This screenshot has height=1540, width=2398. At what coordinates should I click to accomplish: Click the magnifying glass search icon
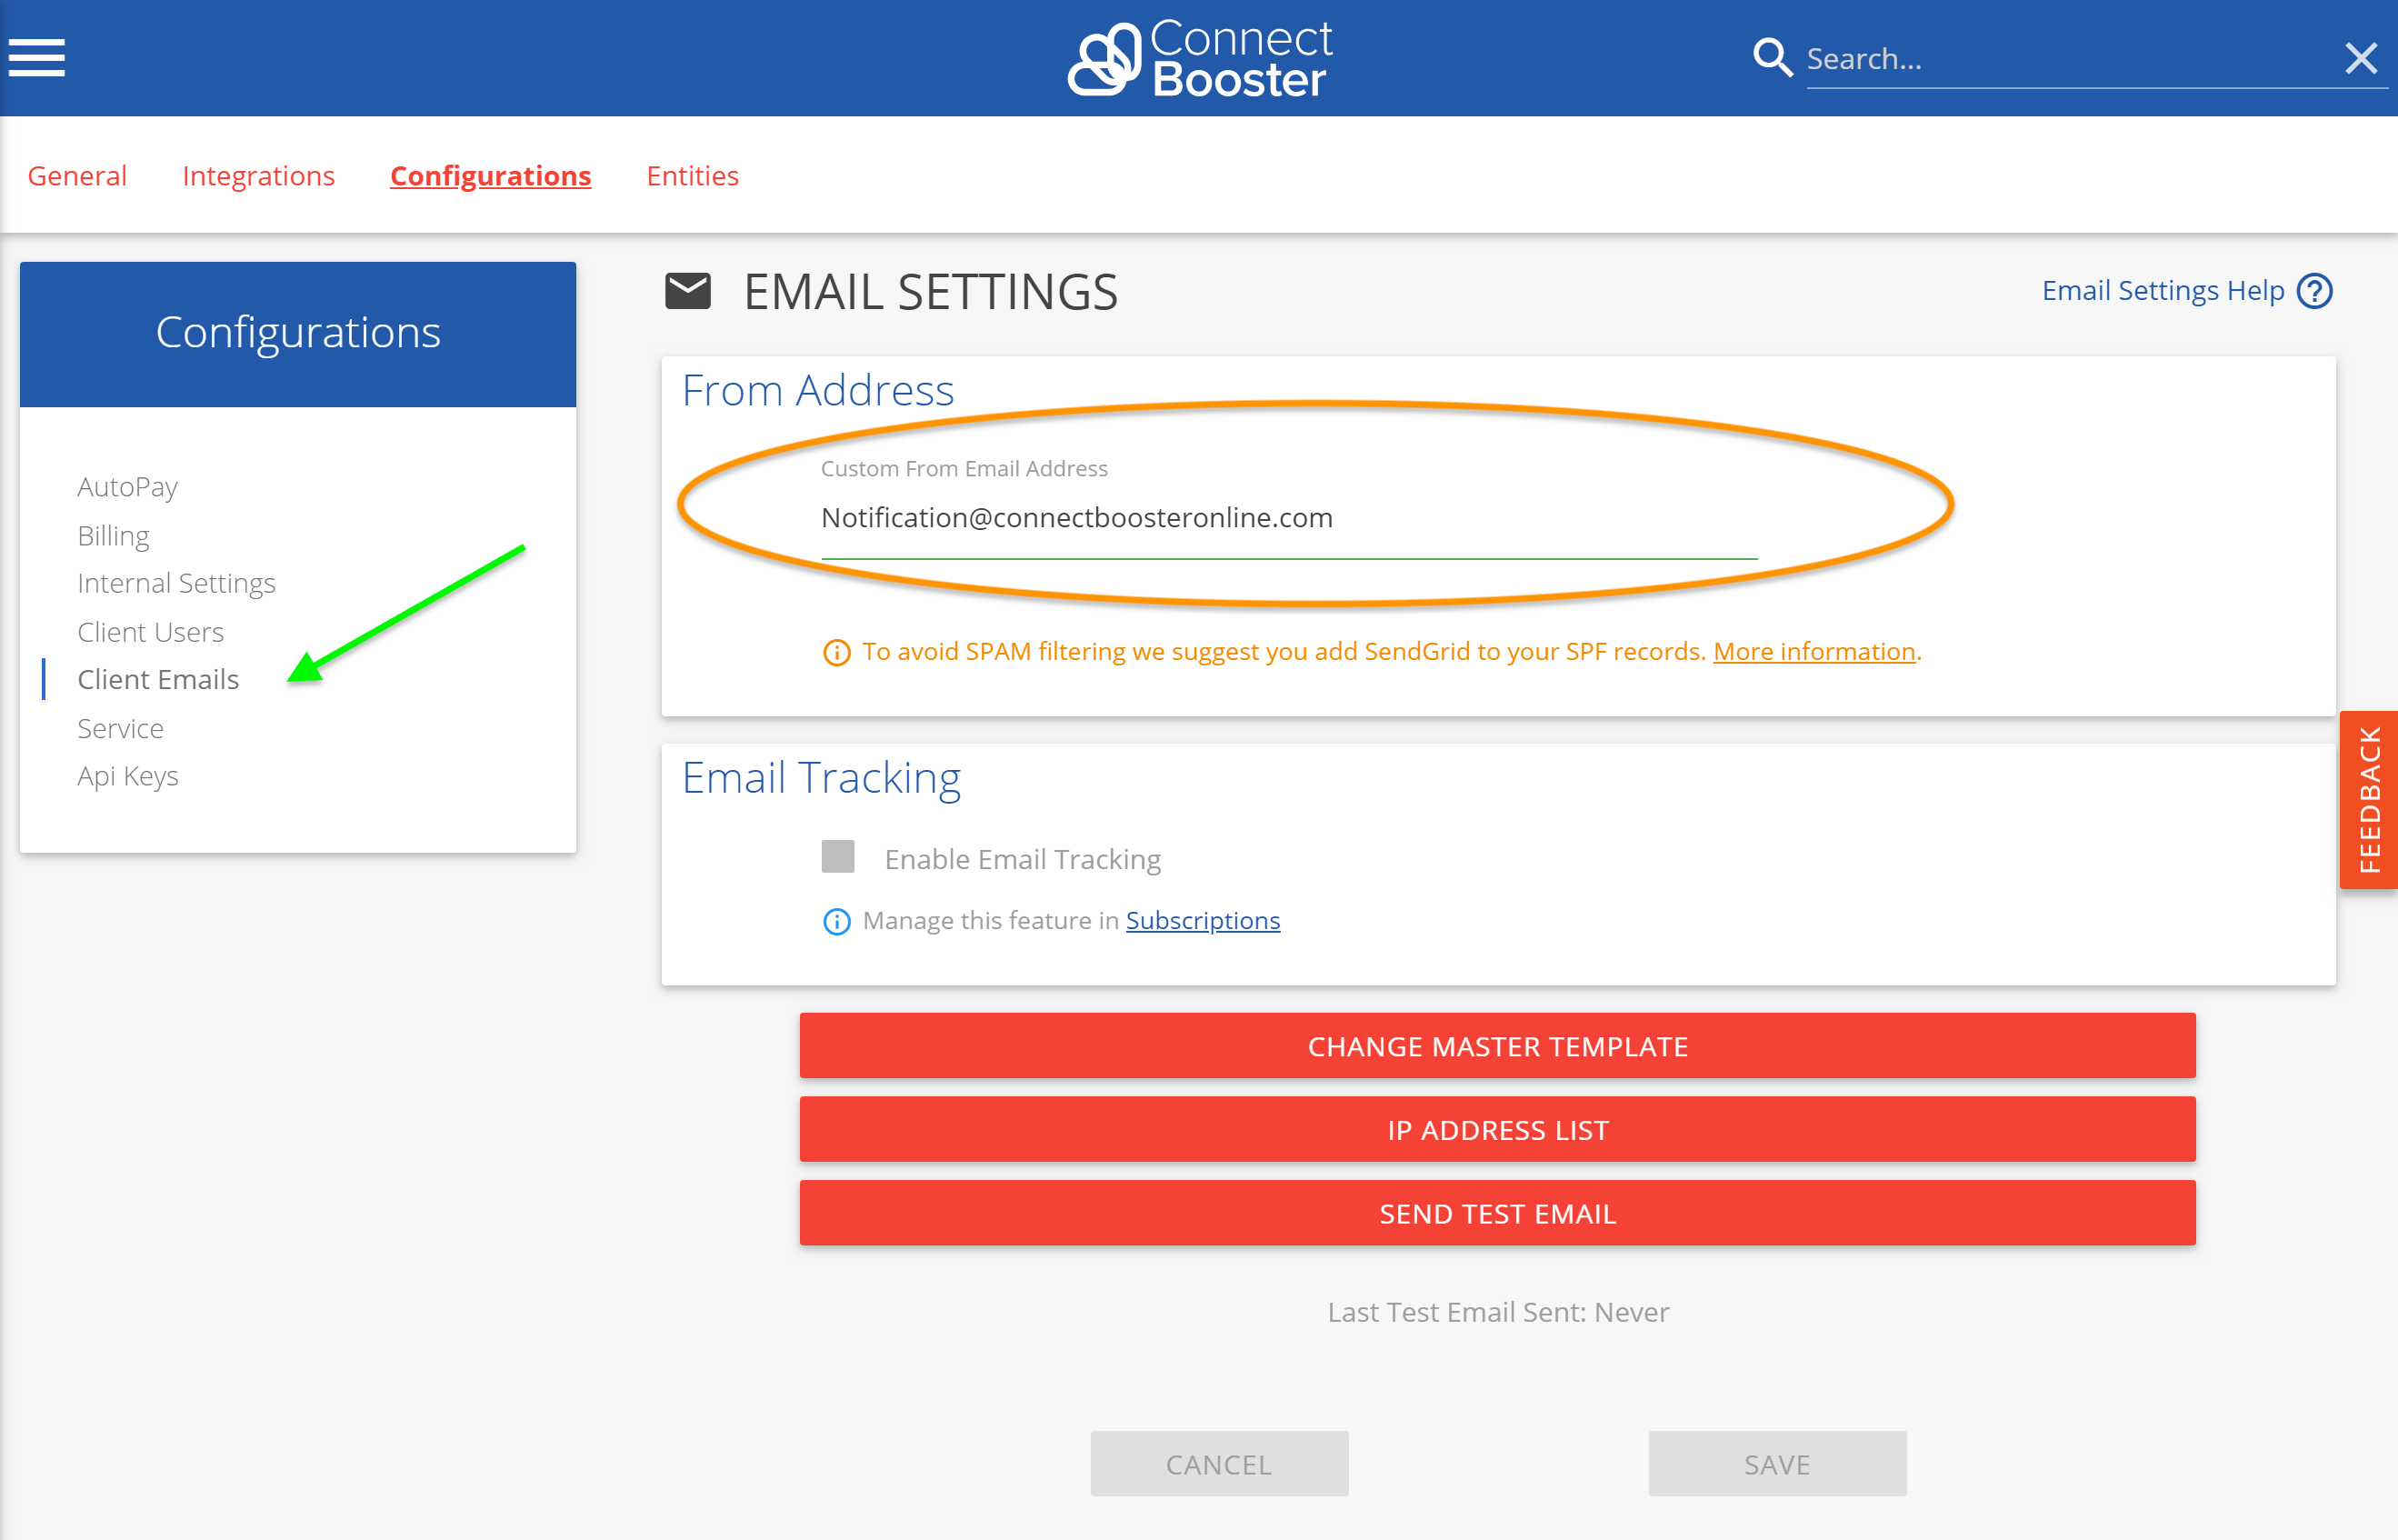[x=1771, y=58]
